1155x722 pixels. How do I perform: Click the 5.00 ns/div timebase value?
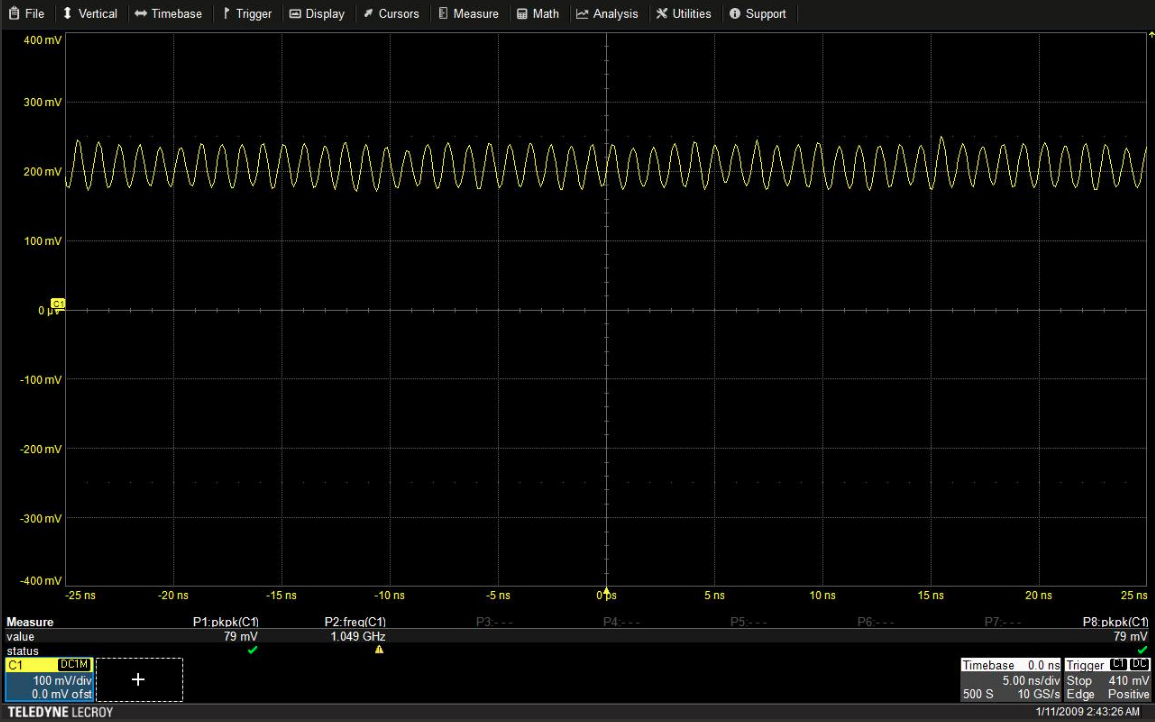(1031, 681)
